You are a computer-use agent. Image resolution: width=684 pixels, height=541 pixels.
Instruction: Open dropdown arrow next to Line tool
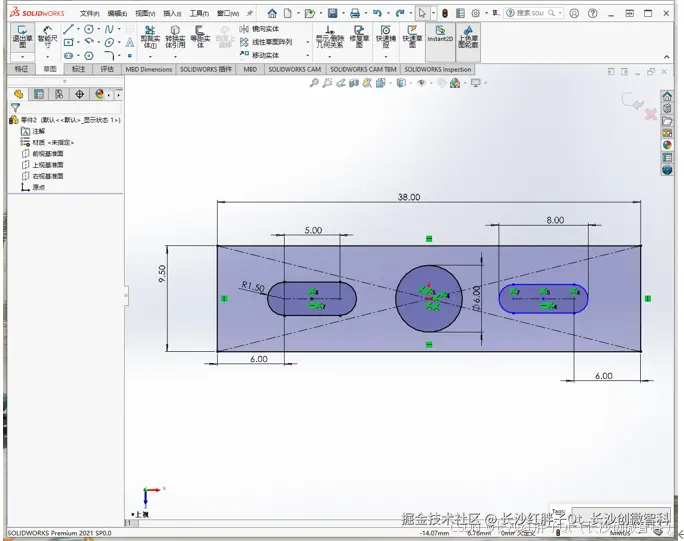[78, 29]
